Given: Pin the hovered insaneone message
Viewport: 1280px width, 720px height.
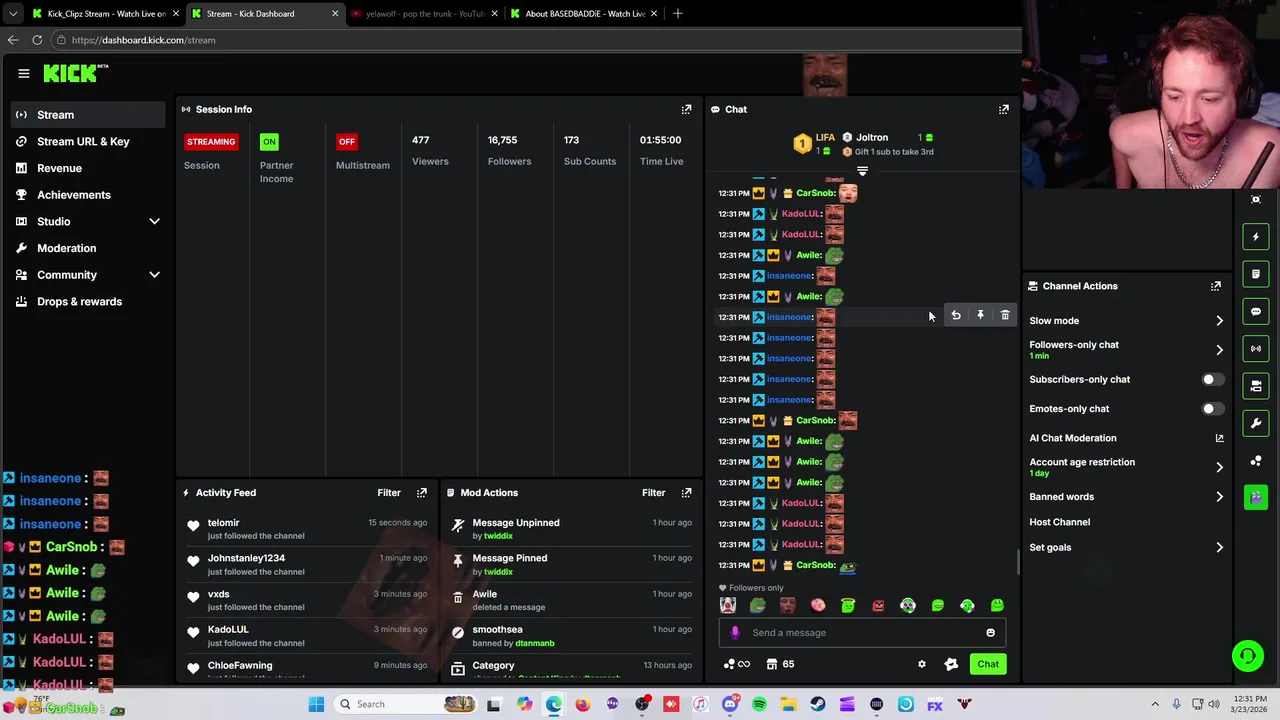Looking at the screenshot, I should (981, 315).
